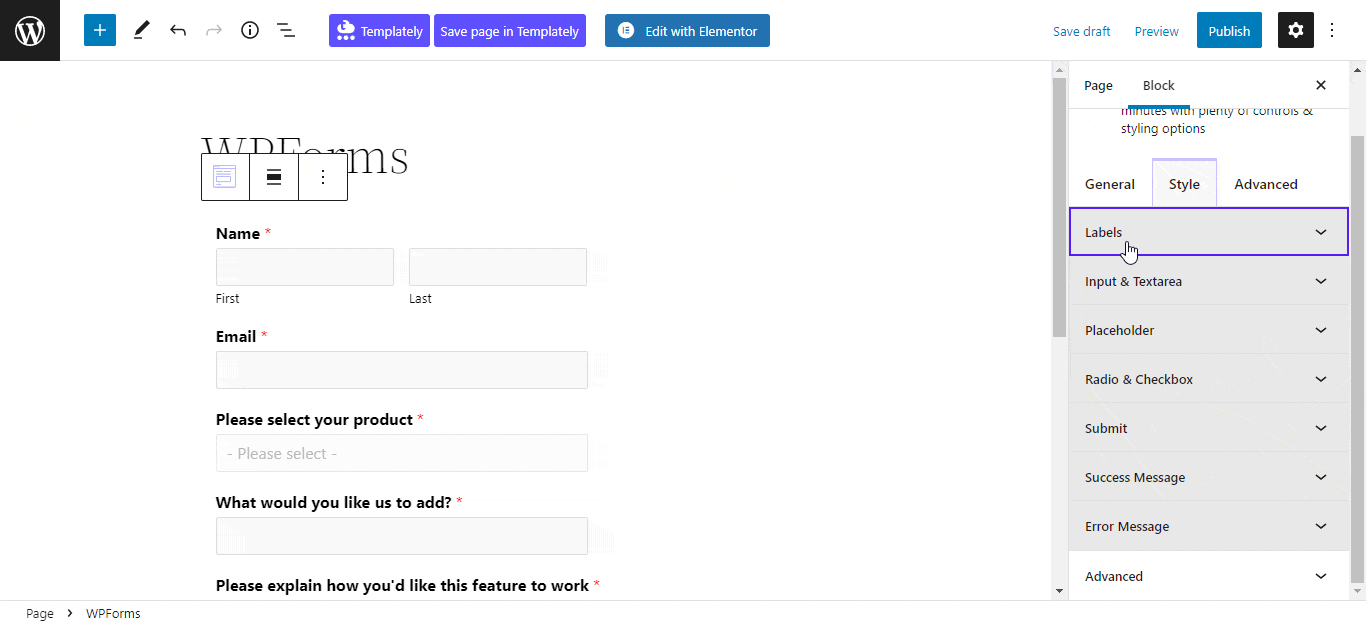The width and height of the screenshot is (1366, 625).
Task: Click the Templately button
Action: tap(379, 30)
